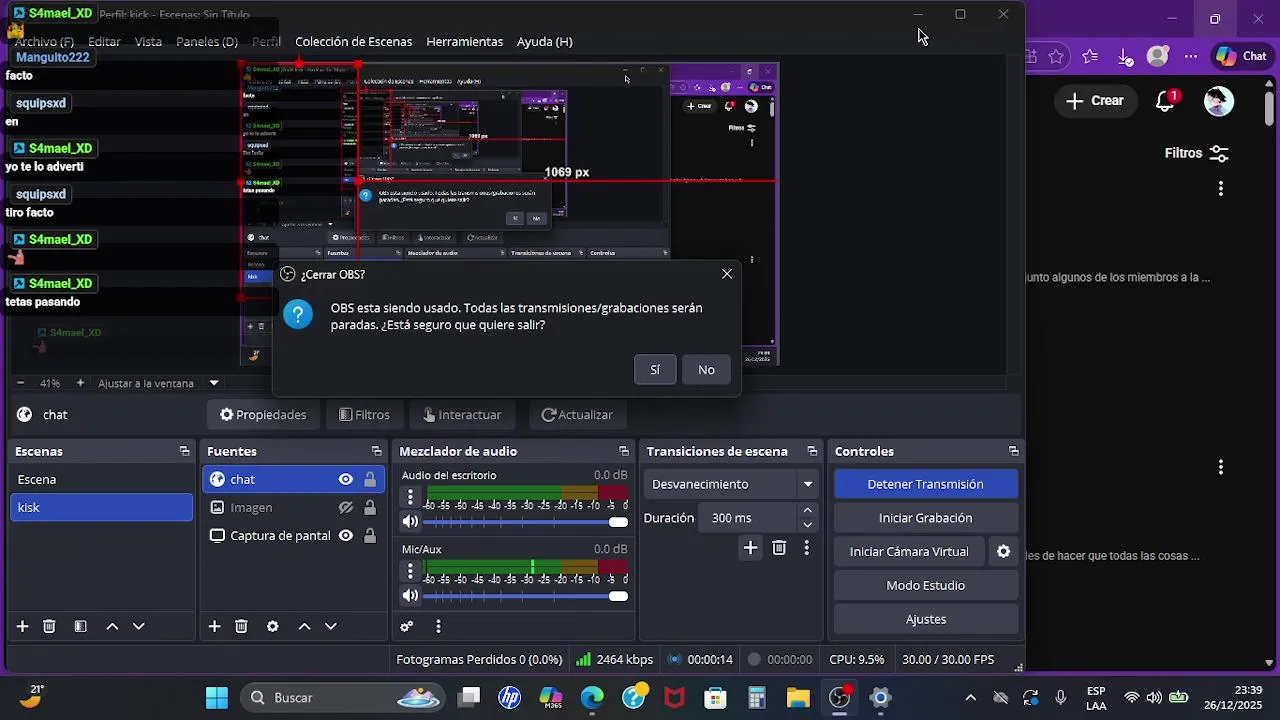Toggle lock on chat source
1280x720 pixels.
point(370,480)
